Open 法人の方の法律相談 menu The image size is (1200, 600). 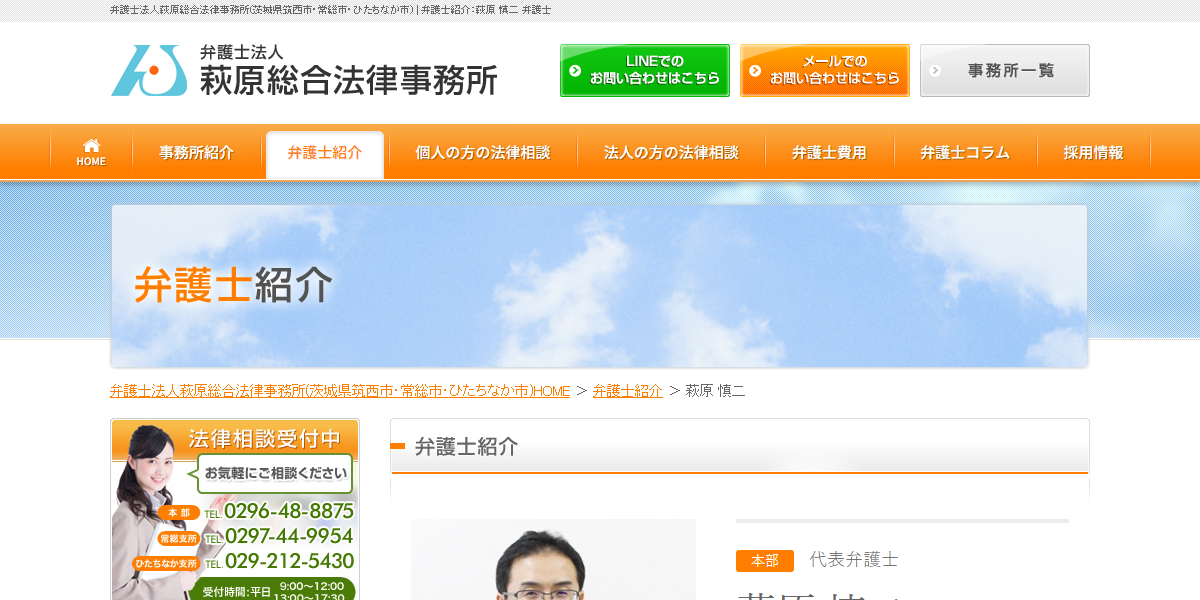(x=671, y=153)
